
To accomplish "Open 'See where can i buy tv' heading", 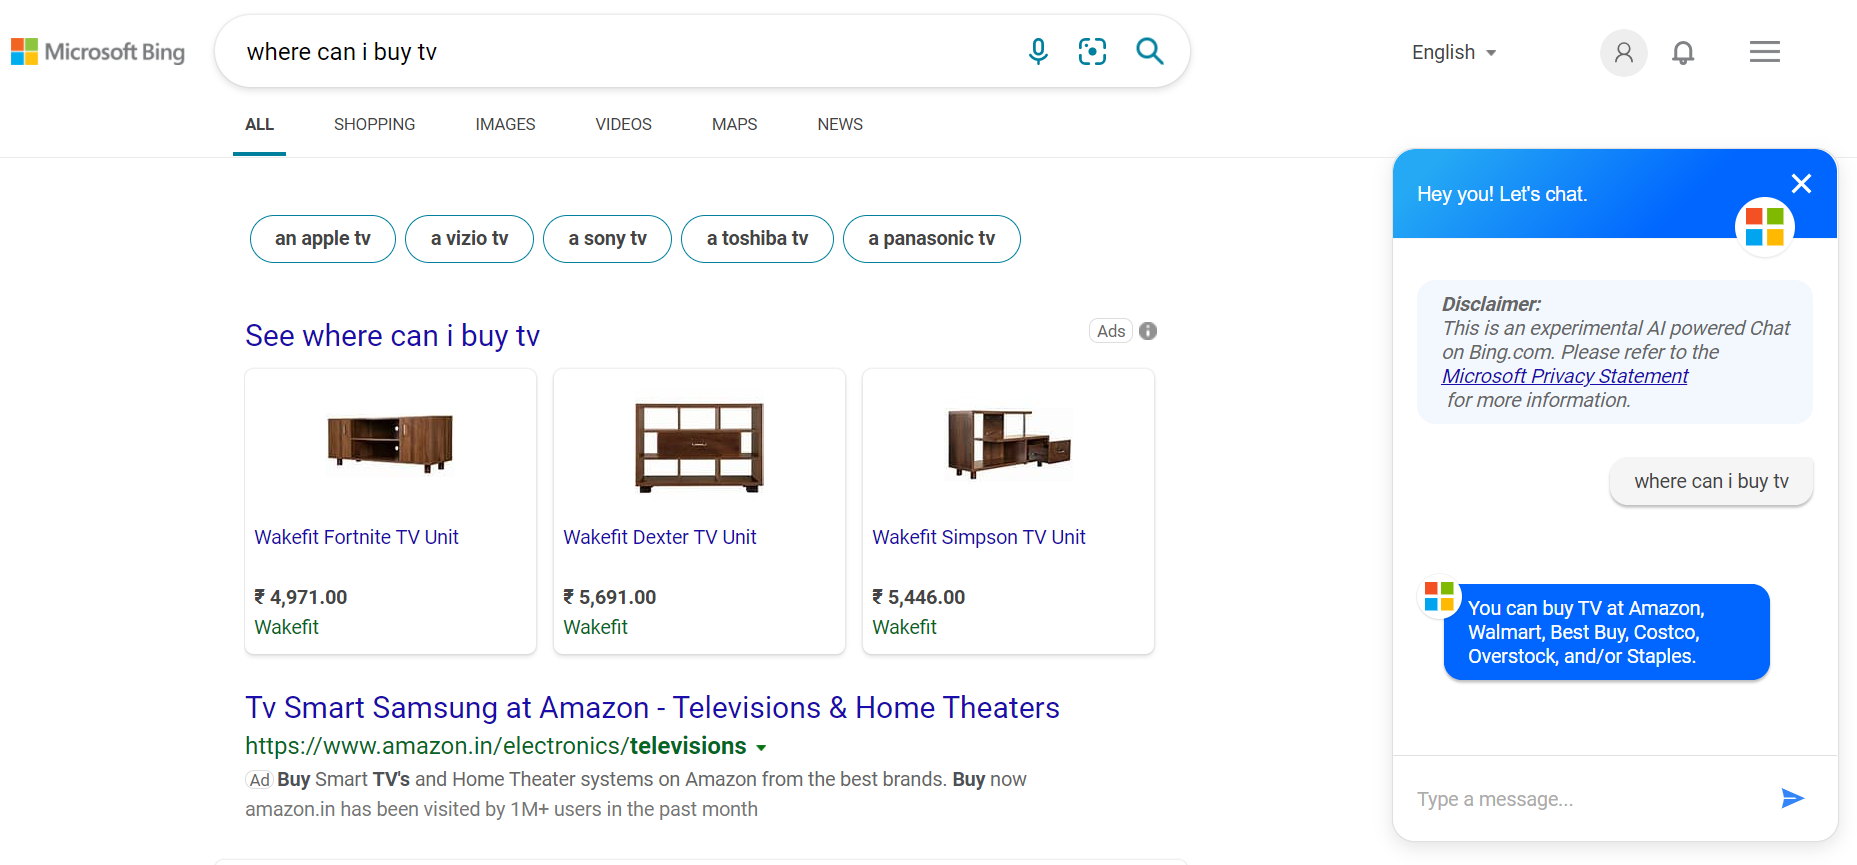I will coord(392,336).
